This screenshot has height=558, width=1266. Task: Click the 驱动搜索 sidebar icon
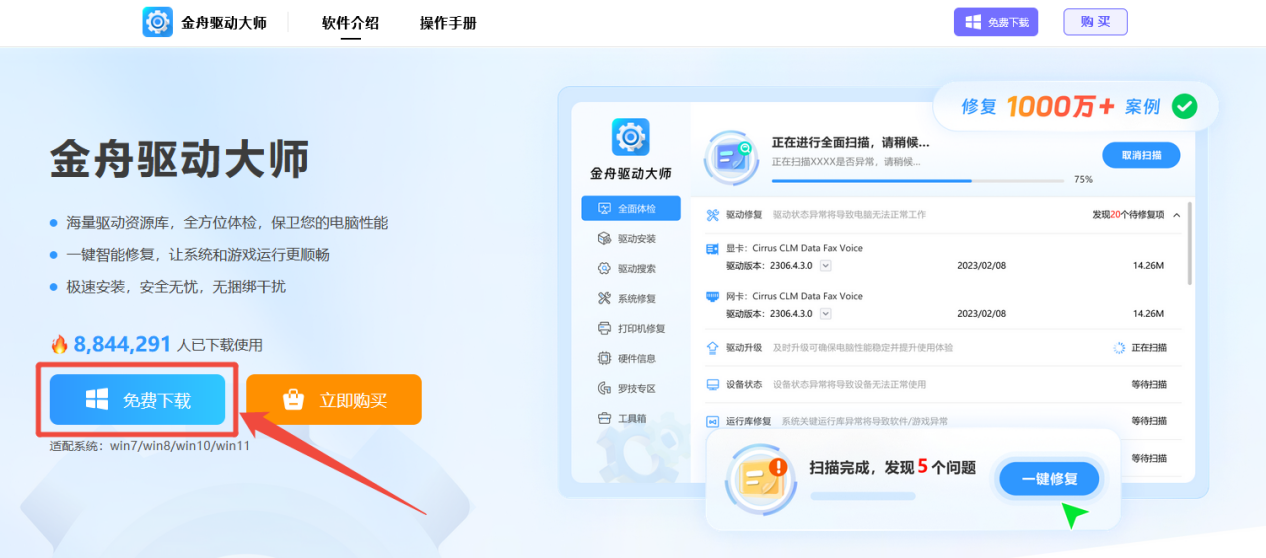(604, 269)
